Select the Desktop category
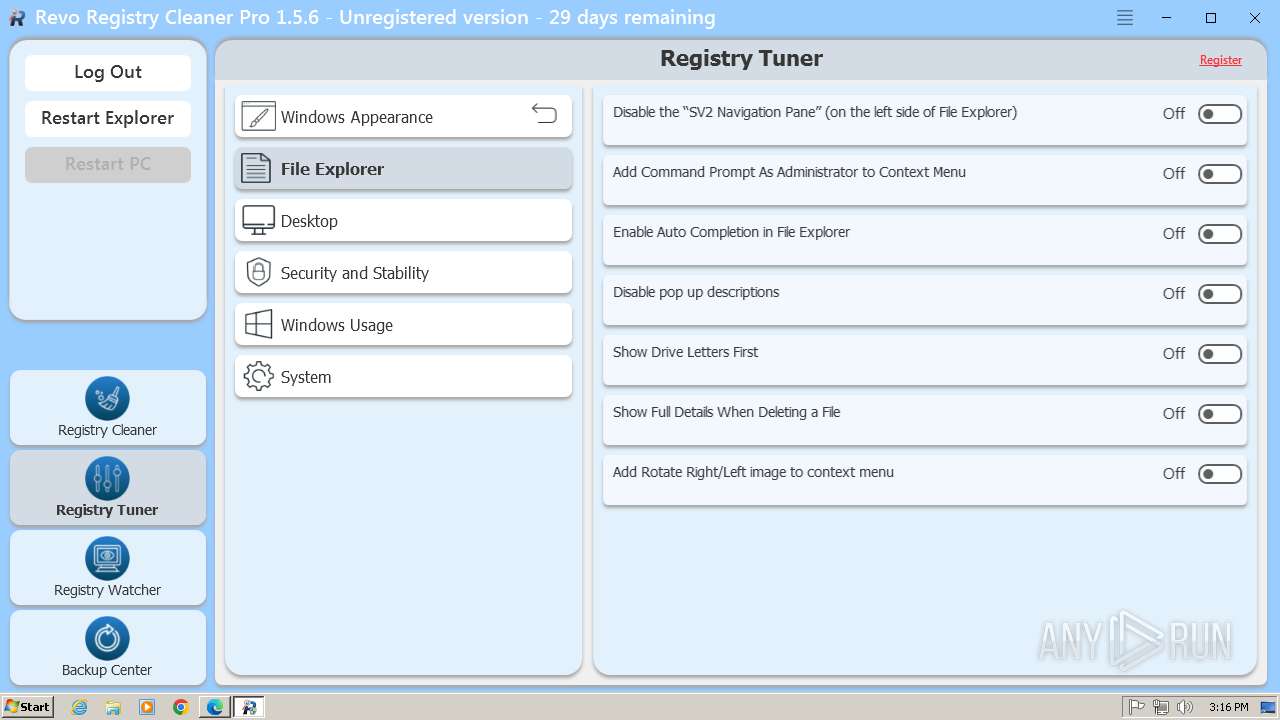Screen dimensions: 1280x720 (x=403, y=221)
